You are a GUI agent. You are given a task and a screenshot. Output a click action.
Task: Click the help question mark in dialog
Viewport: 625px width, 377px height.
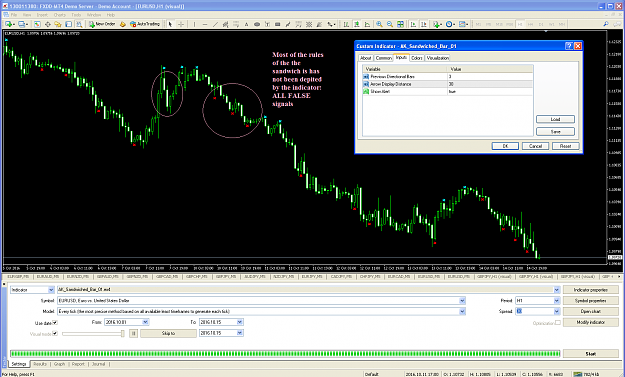(569, 46)
